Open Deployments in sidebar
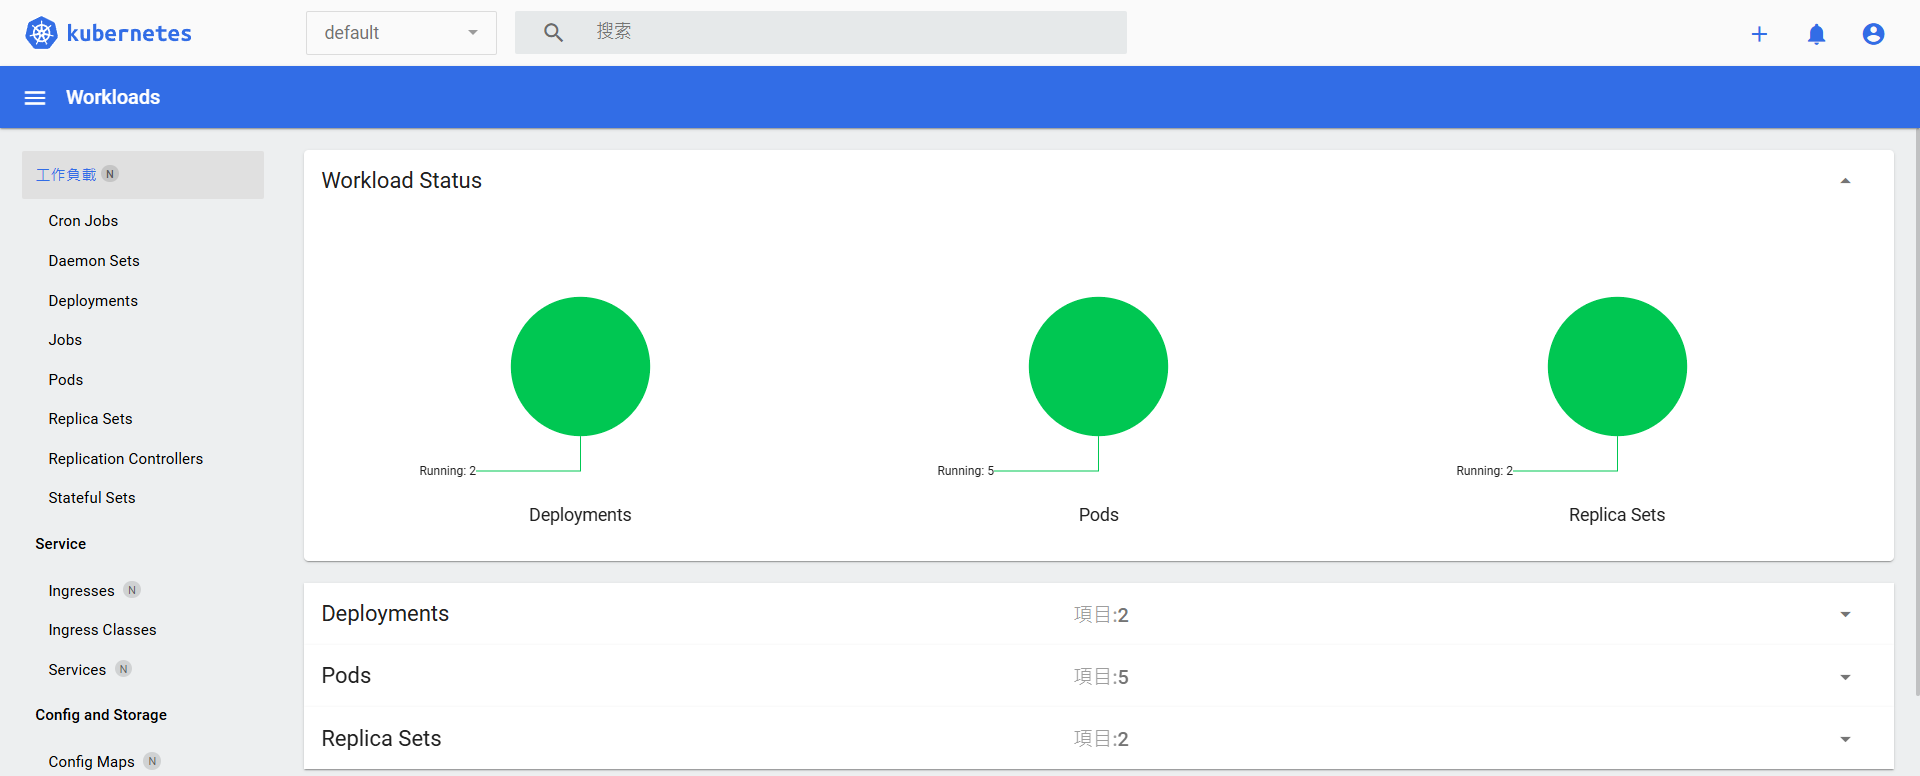The image size is (1920, 776). pyautogui.click(x=93, y=301)
